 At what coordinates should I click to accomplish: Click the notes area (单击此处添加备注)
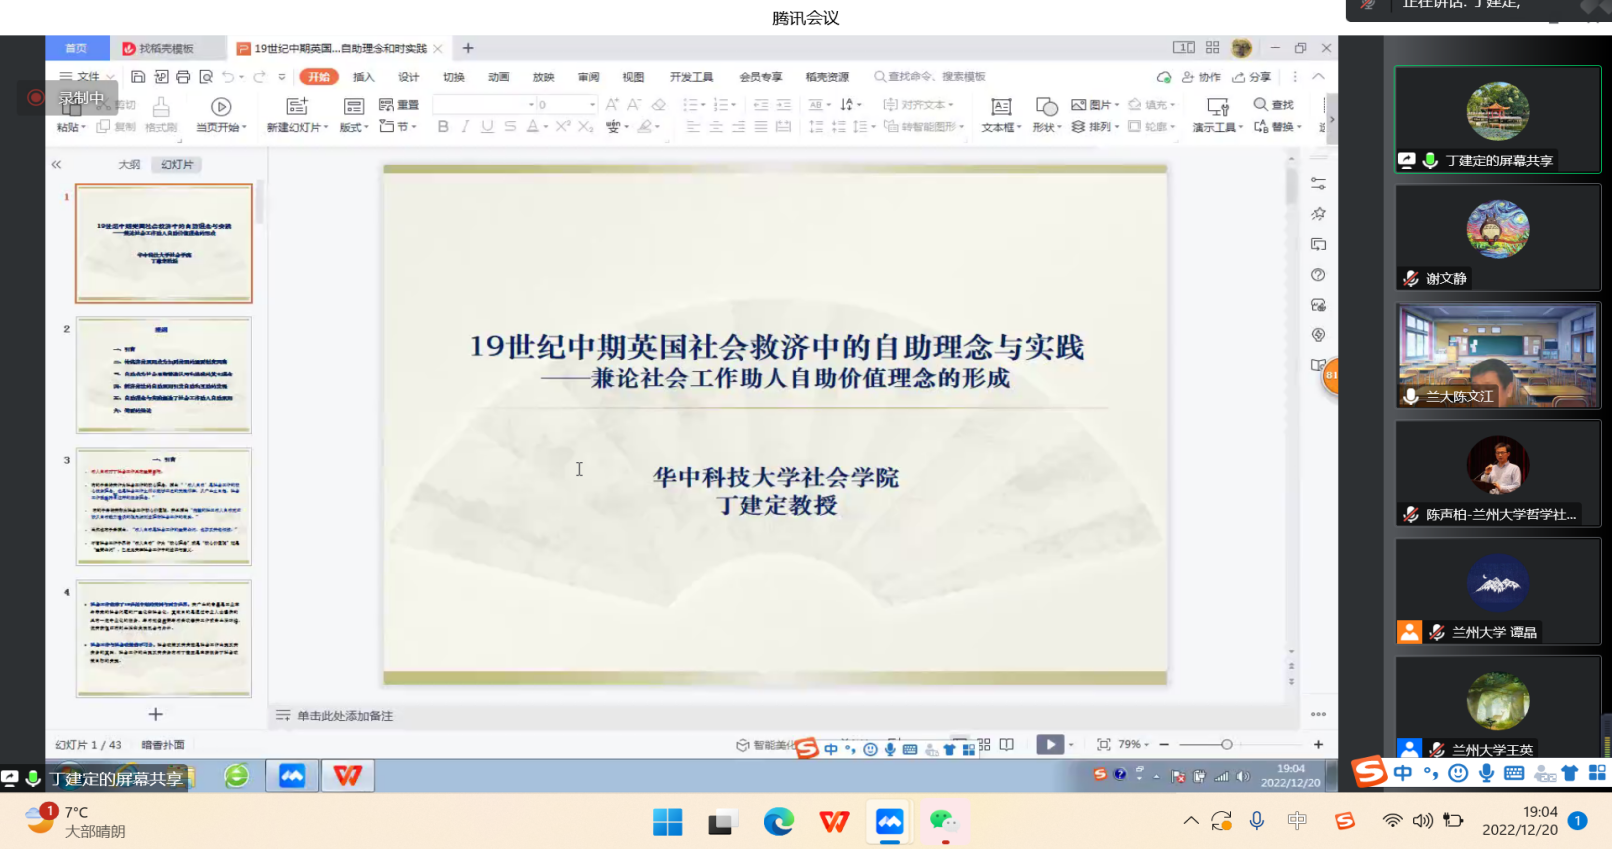click(x=345, y=716)
